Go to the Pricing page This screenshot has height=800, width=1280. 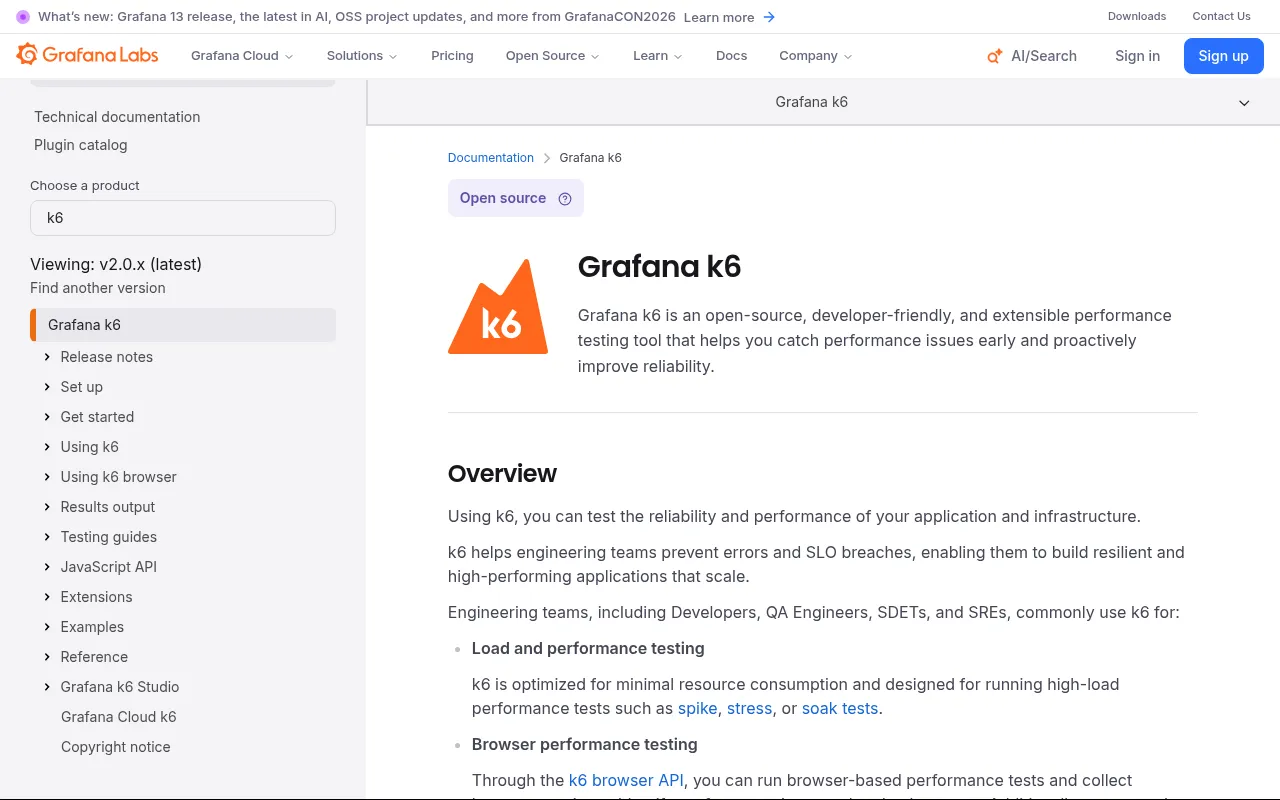click(x=452, y=56)
